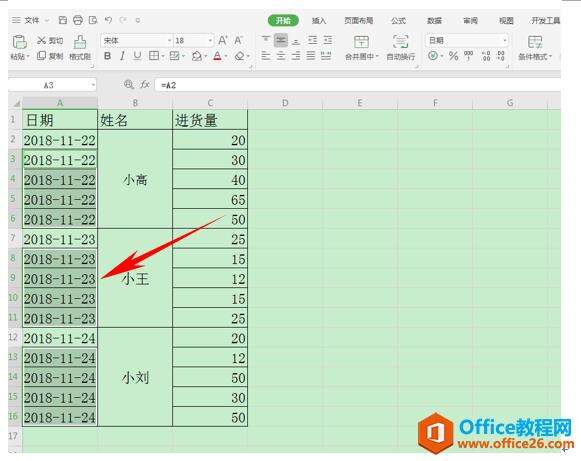Activate the Format Painter (格式刷)
The height and width of the screenshot is (461, 581).
[x=80, y=47]
